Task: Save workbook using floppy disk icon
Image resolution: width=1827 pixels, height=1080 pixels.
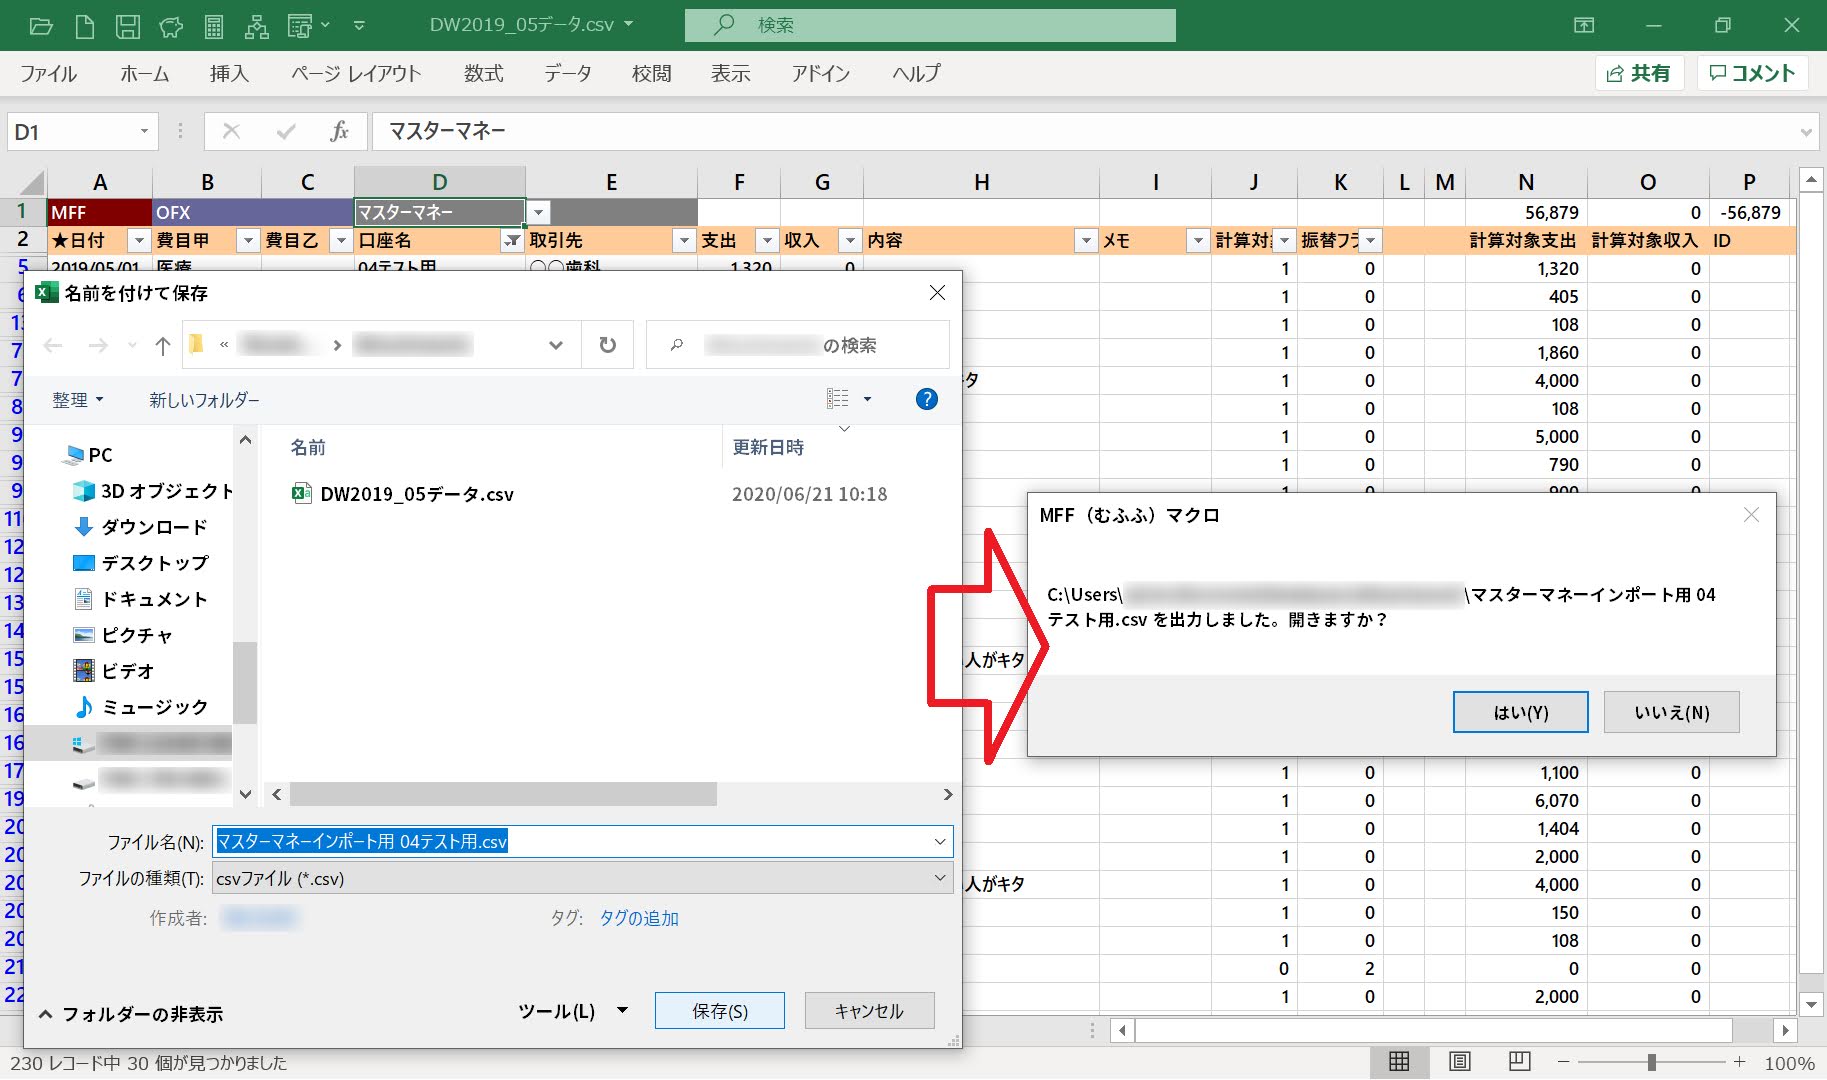Action: (x=128, y=26)
